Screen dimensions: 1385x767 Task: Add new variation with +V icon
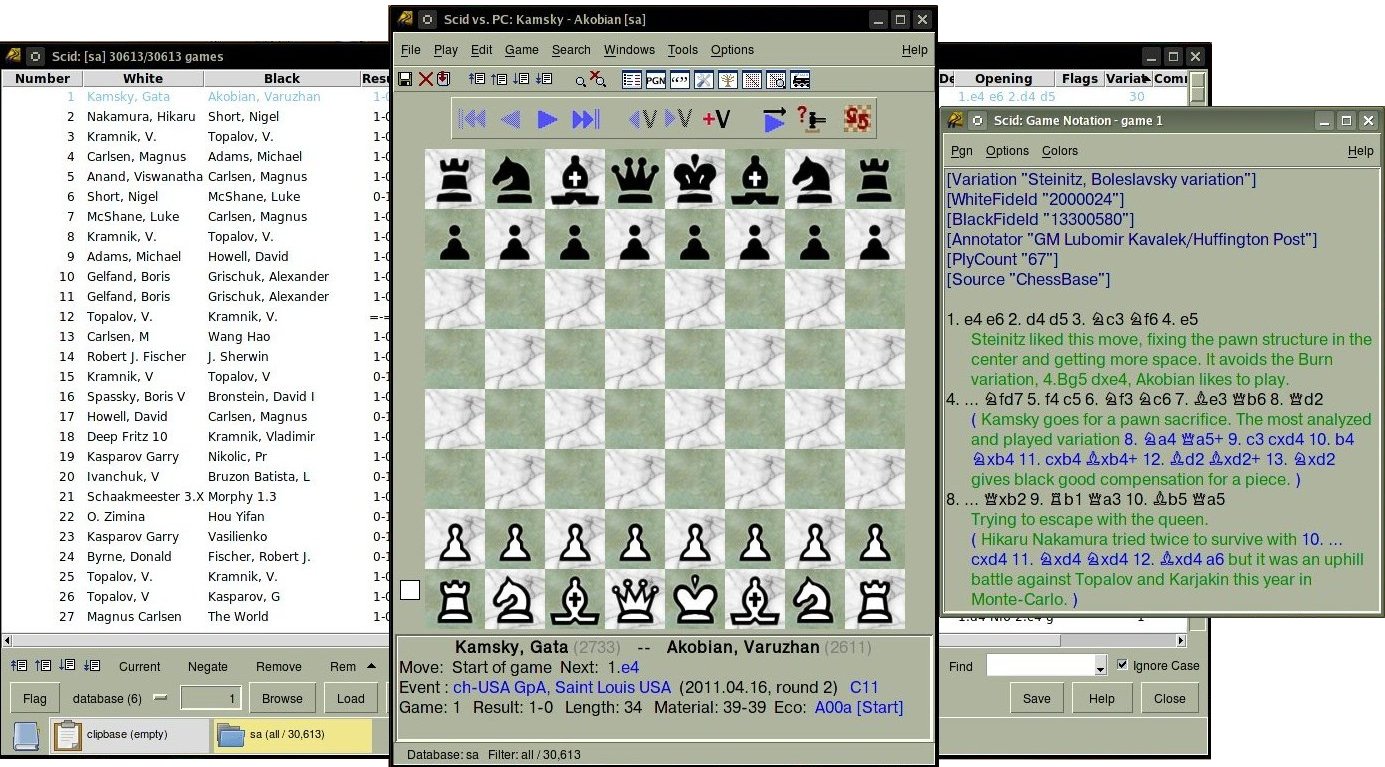click(x=716, y=119)
